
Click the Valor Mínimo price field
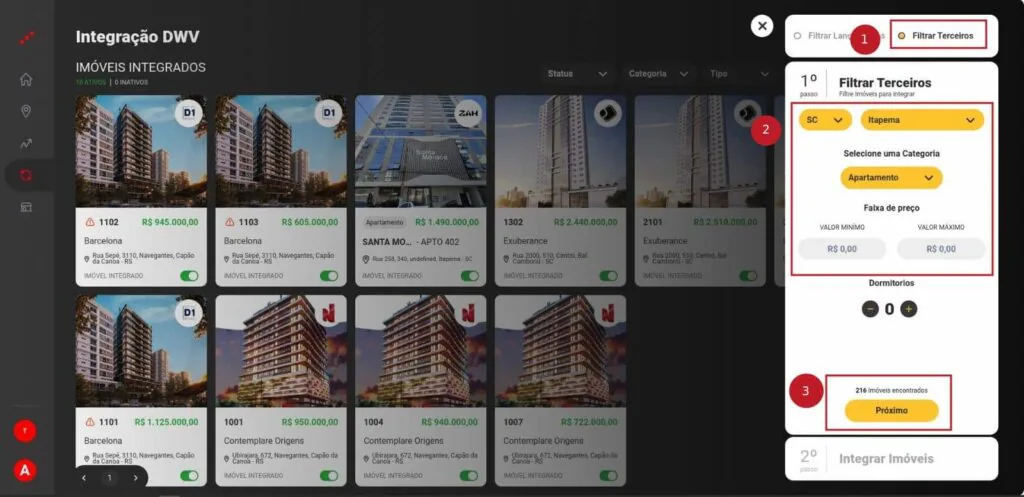pyautogui.click(x=842, y=249)
